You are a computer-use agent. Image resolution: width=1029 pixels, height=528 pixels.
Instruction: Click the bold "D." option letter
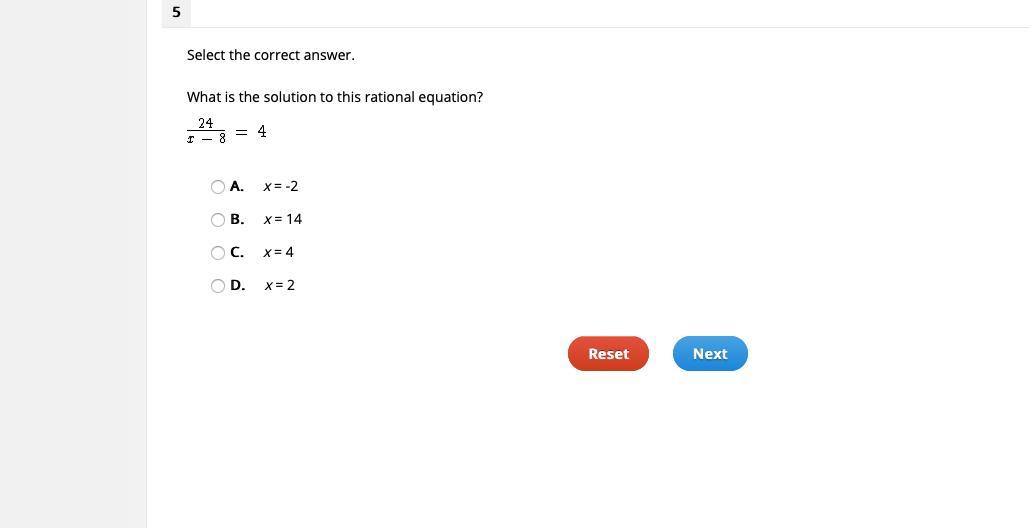[237, 285]
